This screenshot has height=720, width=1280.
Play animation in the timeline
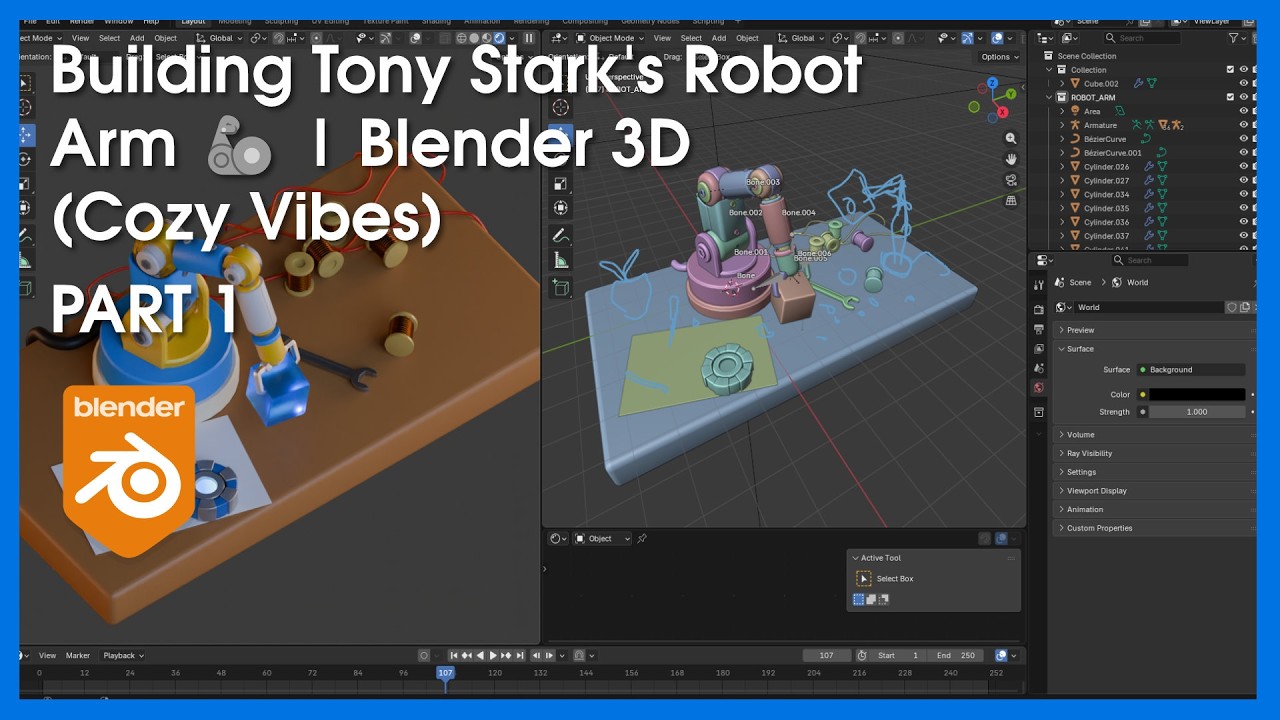[493, 656]
